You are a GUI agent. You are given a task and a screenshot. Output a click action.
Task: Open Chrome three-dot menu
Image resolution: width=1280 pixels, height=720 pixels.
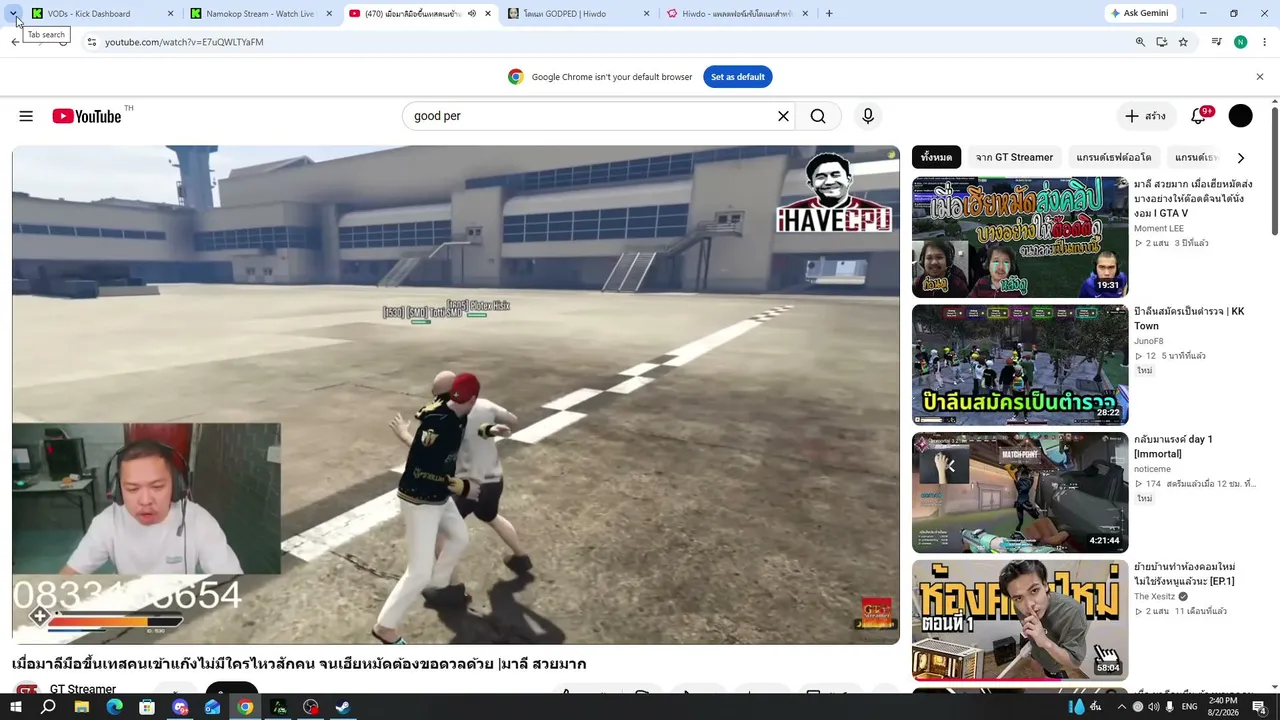click(1265, 42)
